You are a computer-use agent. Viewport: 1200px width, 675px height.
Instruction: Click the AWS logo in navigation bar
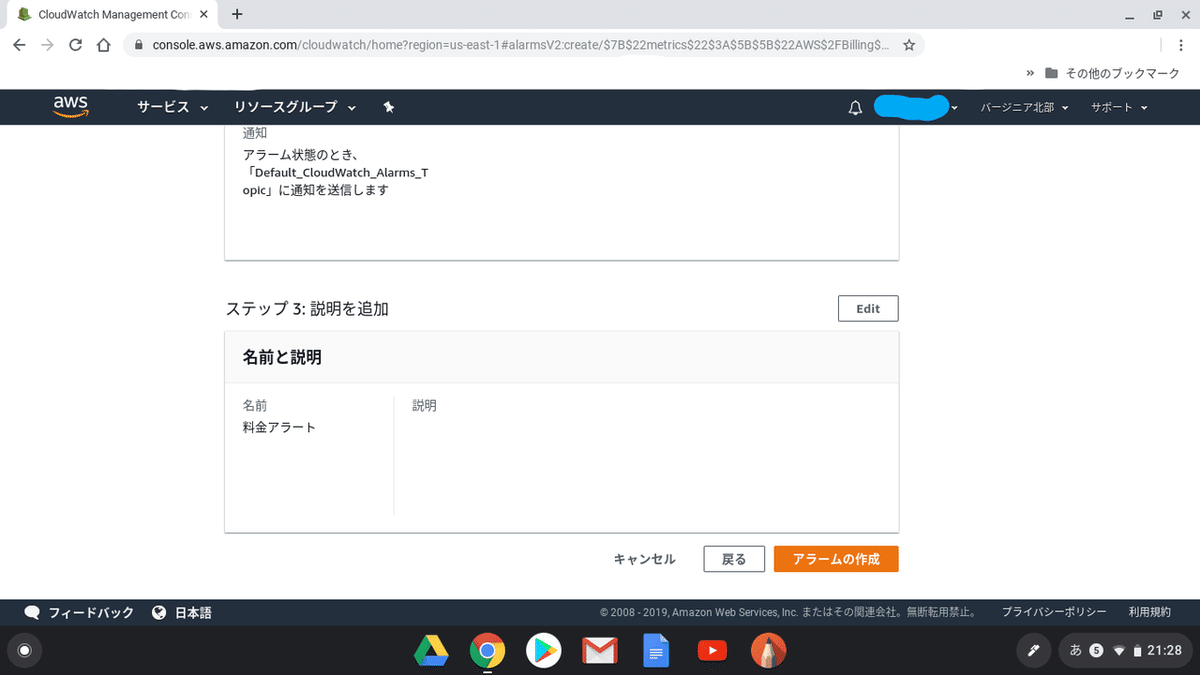tap(68, 106)
